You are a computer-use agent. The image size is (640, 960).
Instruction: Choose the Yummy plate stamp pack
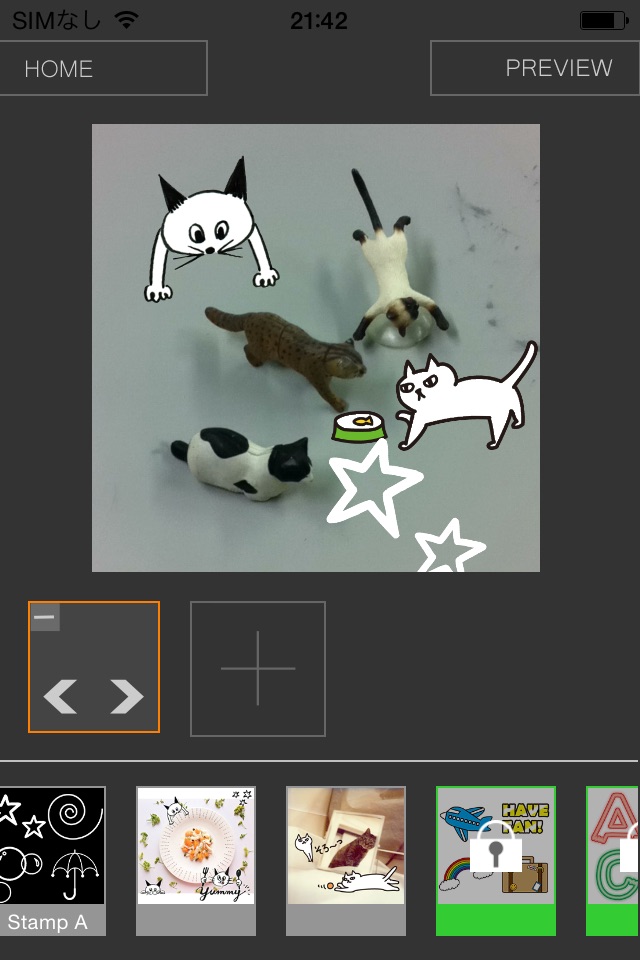click(196, 861)
